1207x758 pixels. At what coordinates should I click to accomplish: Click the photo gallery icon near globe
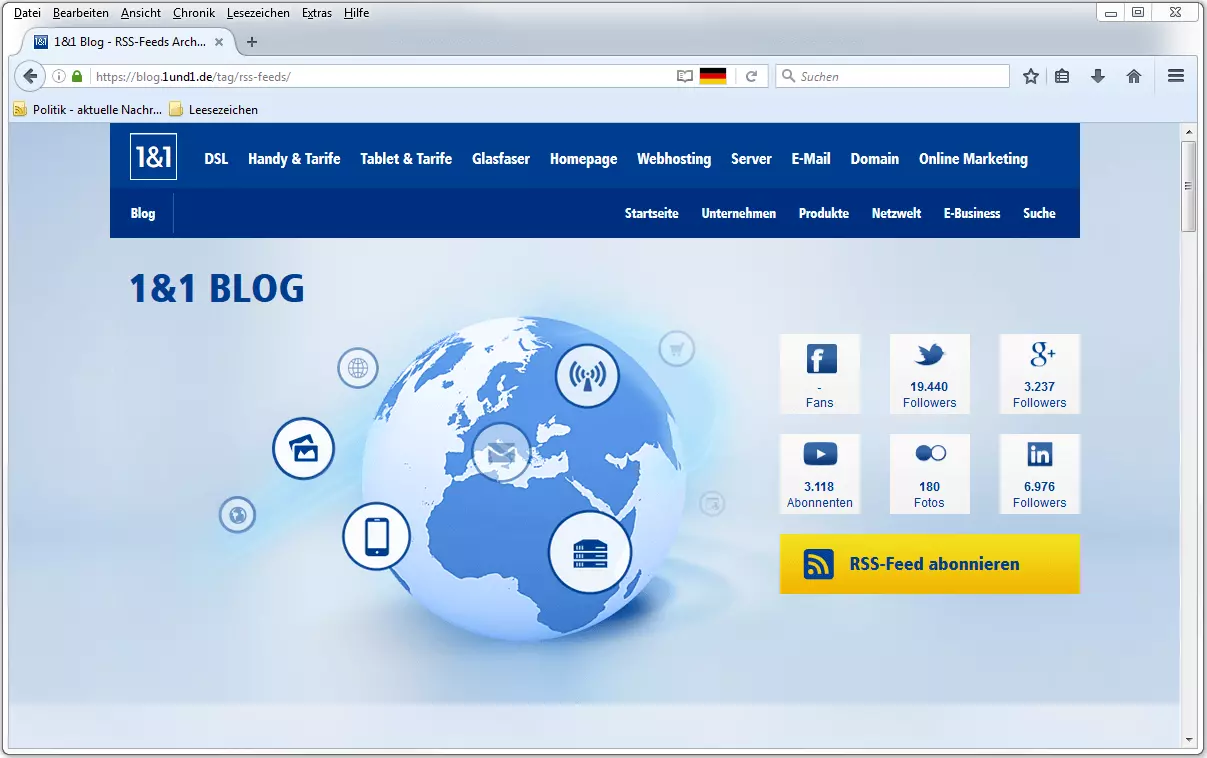point(303,449)
